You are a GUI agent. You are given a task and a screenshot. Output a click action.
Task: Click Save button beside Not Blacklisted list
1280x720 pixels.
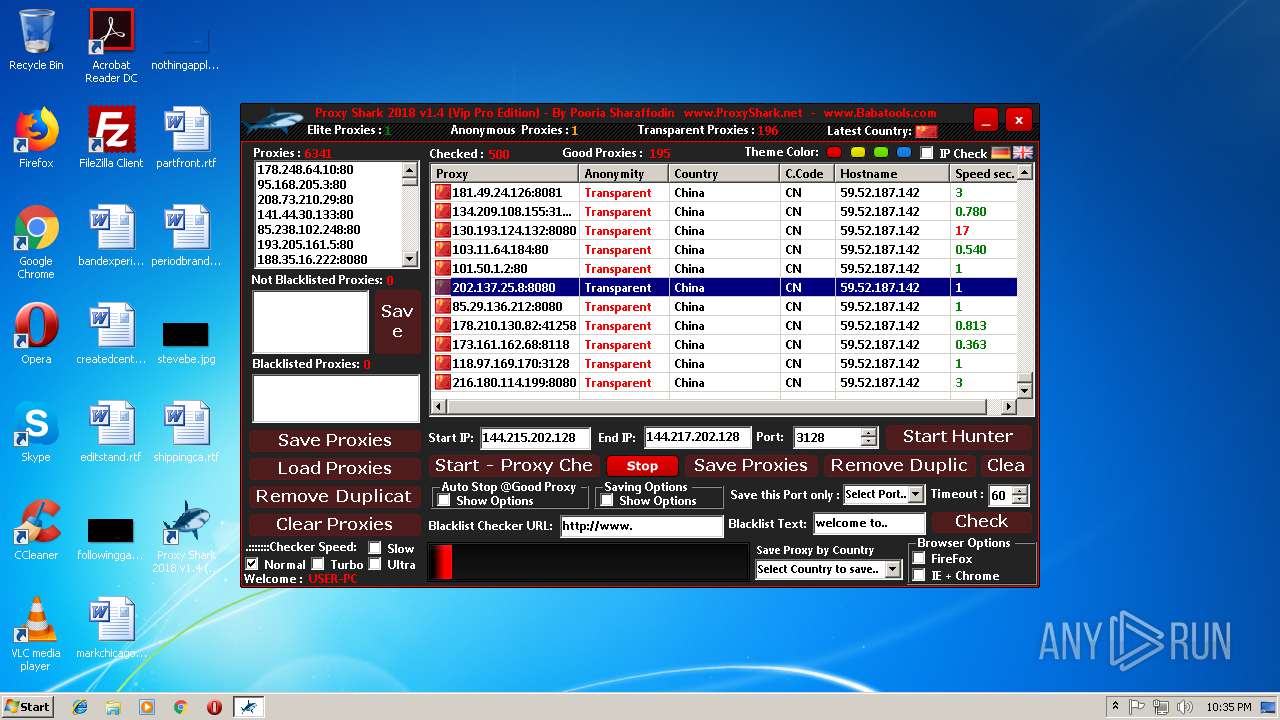click(397, 322)
